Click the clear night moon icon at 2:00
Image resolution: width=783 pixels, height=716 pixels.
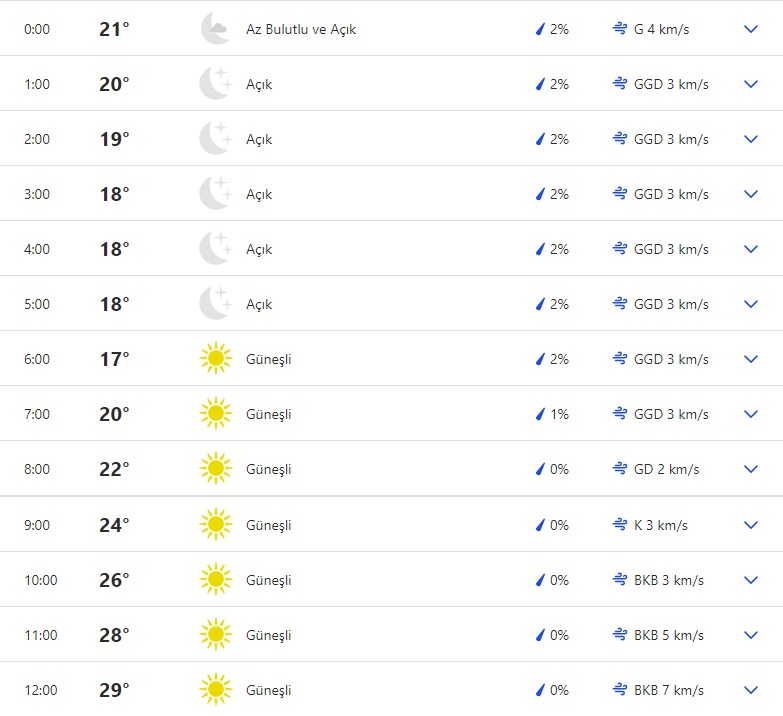[215, 139]
